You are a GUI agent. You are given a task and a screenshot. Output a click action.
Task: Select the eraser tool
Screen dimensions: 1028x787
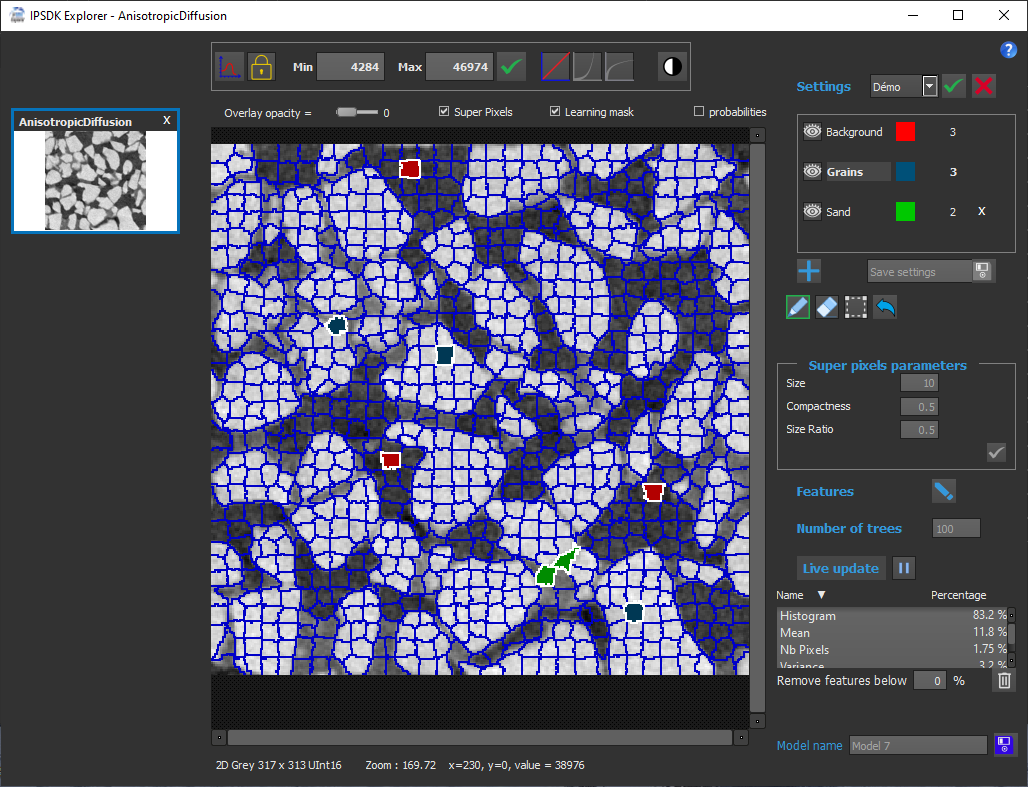(826, 306)
